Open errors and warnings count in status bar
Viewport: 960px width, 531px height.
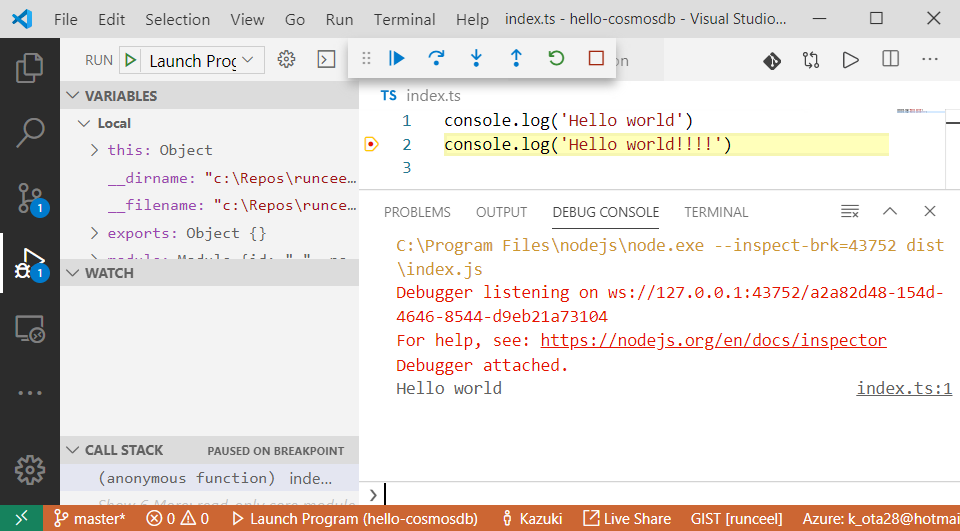178,519
